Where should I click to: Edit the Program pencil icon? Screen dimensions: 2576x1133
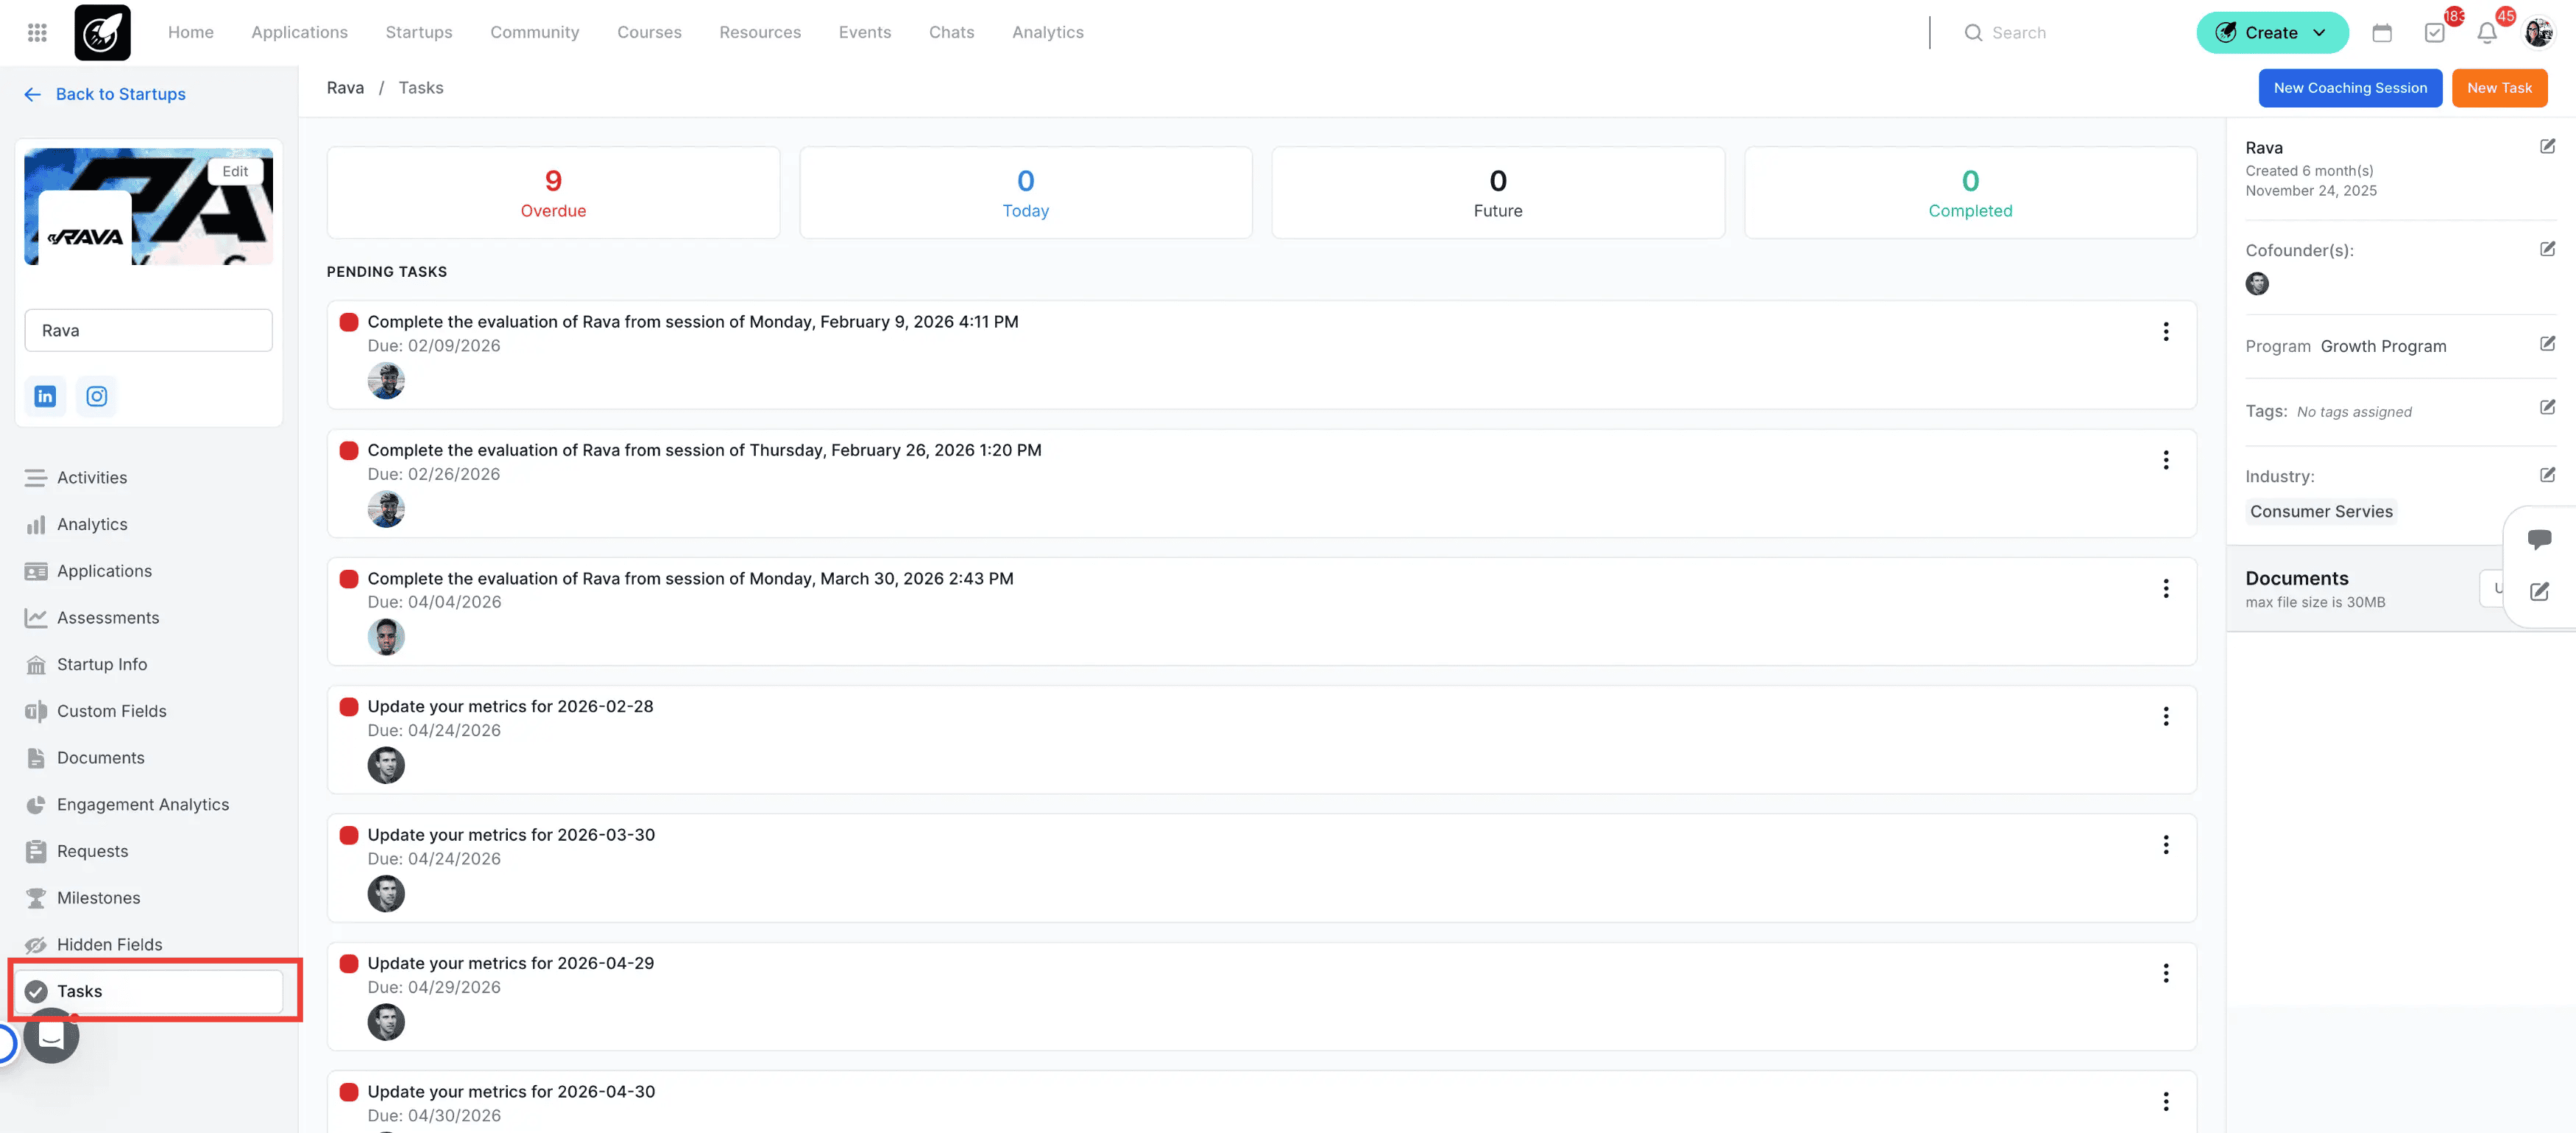[2547, 344]
